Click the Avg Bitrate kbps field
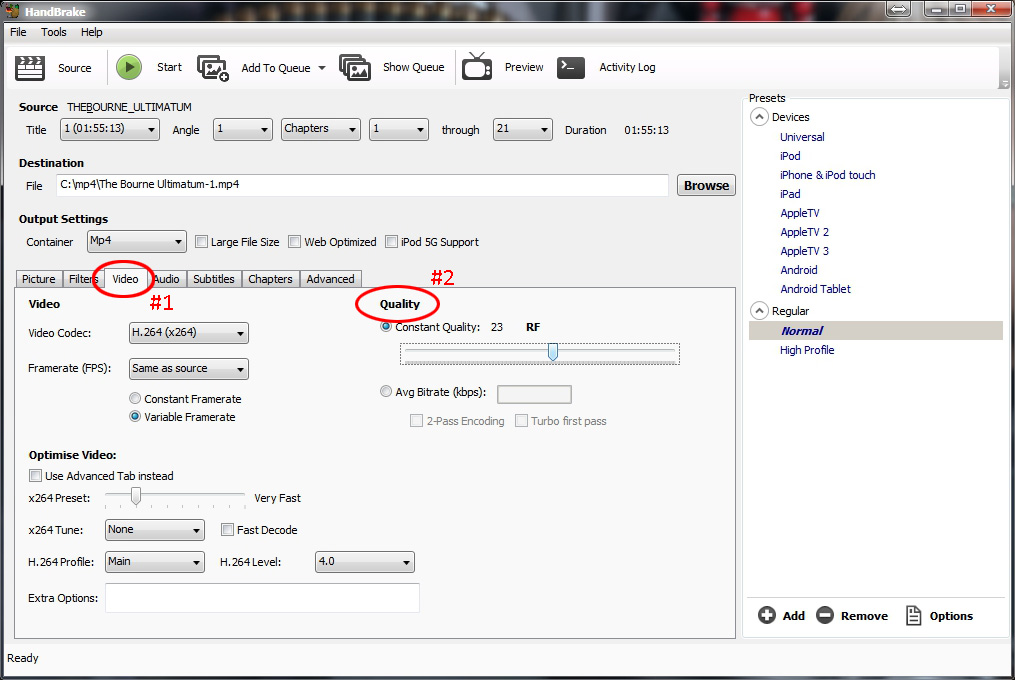The image size is (1015, 680). pyautogui.click(x=534, y=394)
